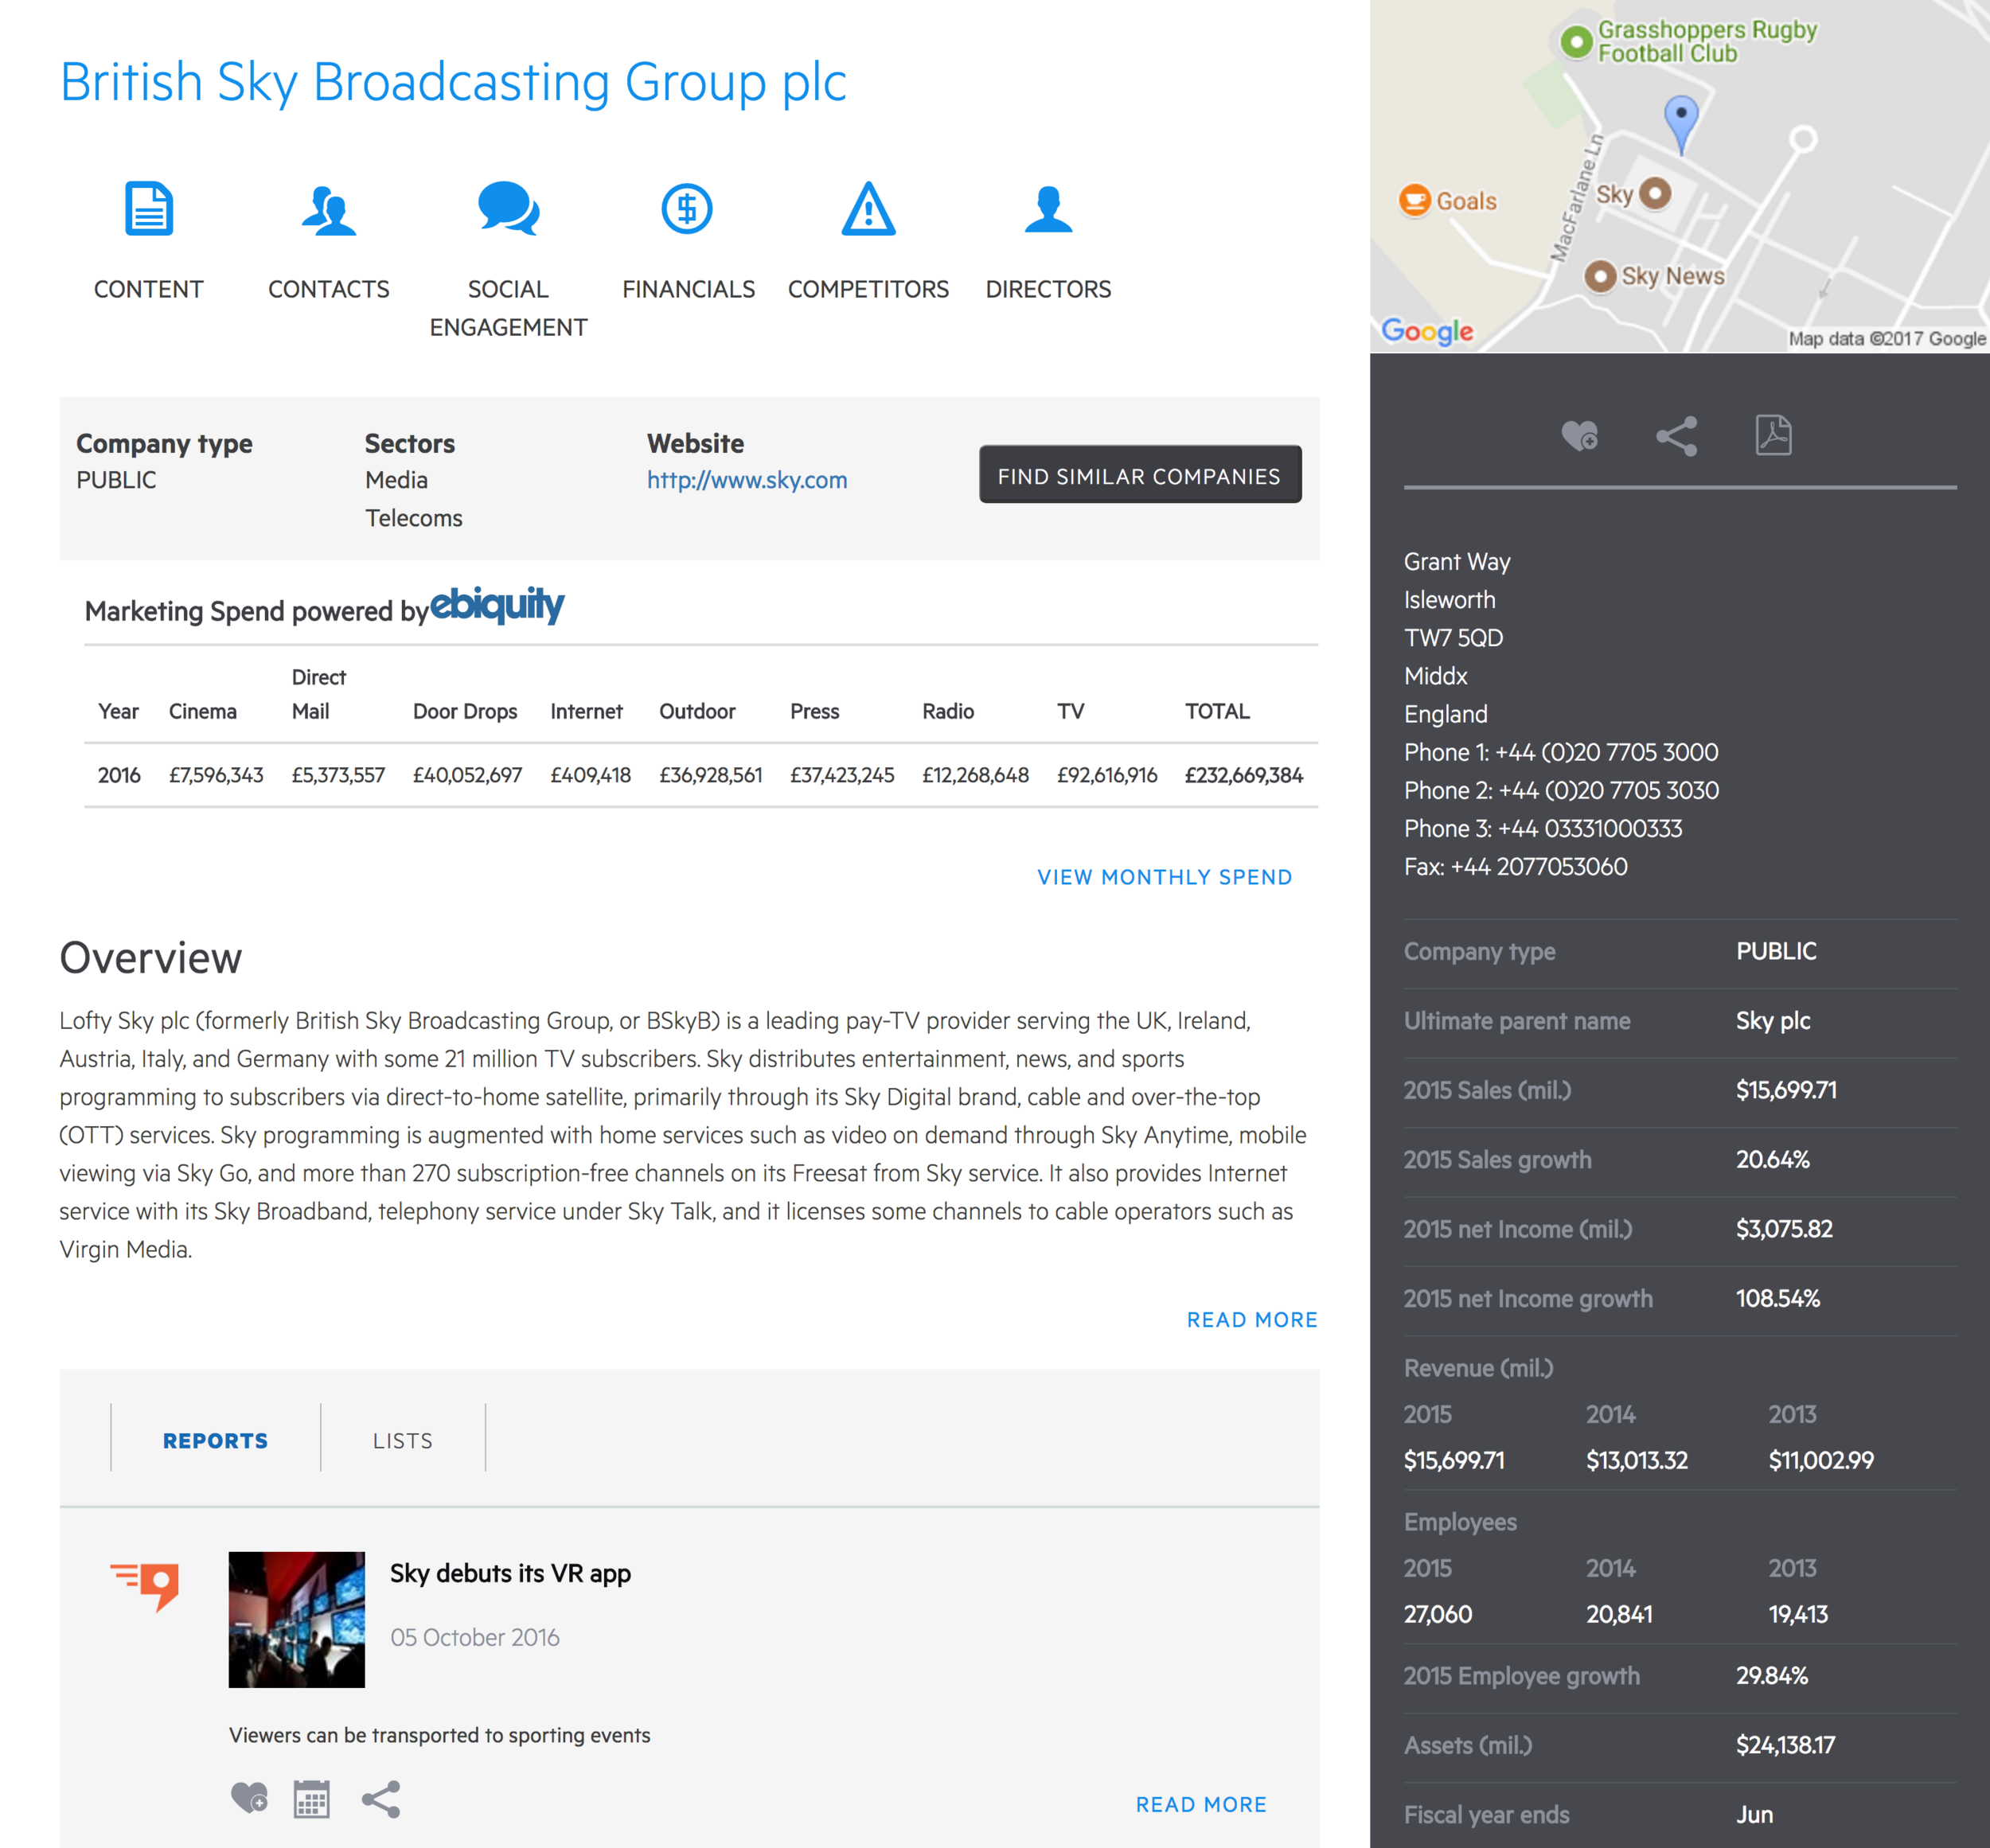Select the Sky News marker on map
This screenshot has width=1990, height=1848.
point(1600,276)
